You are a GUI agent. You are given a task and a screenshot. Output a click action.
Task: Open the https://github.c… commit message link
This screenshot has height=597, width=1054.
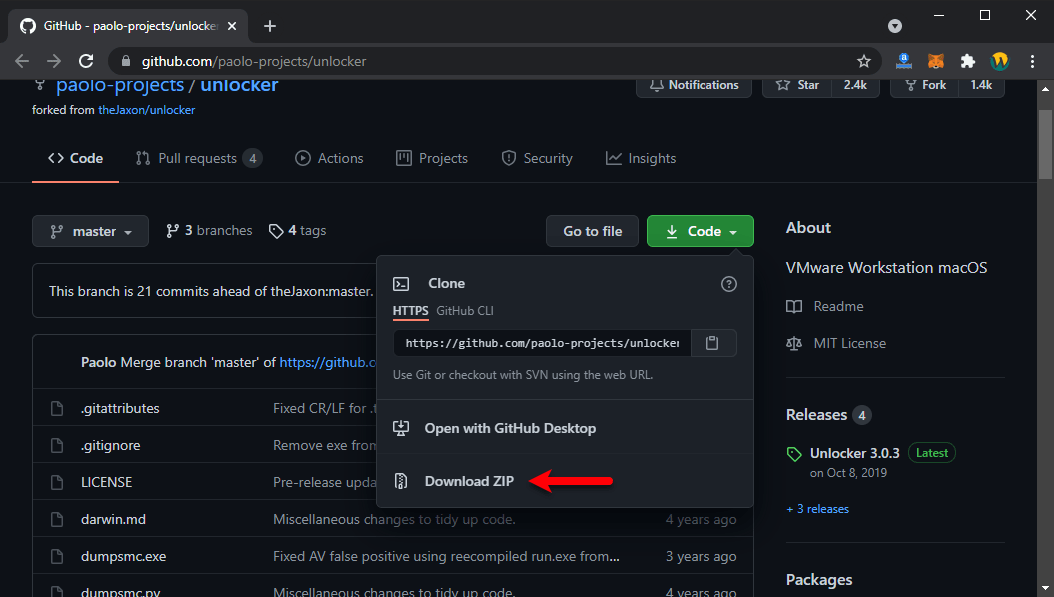[327, 362]
